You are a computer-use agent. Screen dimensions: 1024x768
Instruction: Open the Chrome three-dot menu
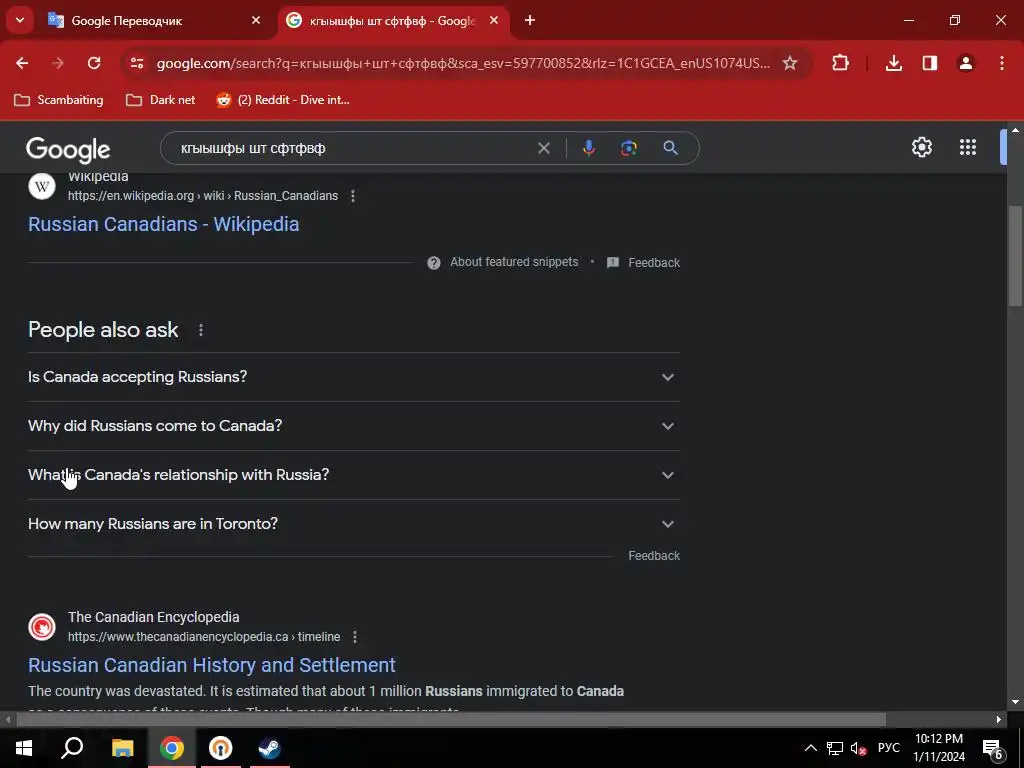[1002, 63]
